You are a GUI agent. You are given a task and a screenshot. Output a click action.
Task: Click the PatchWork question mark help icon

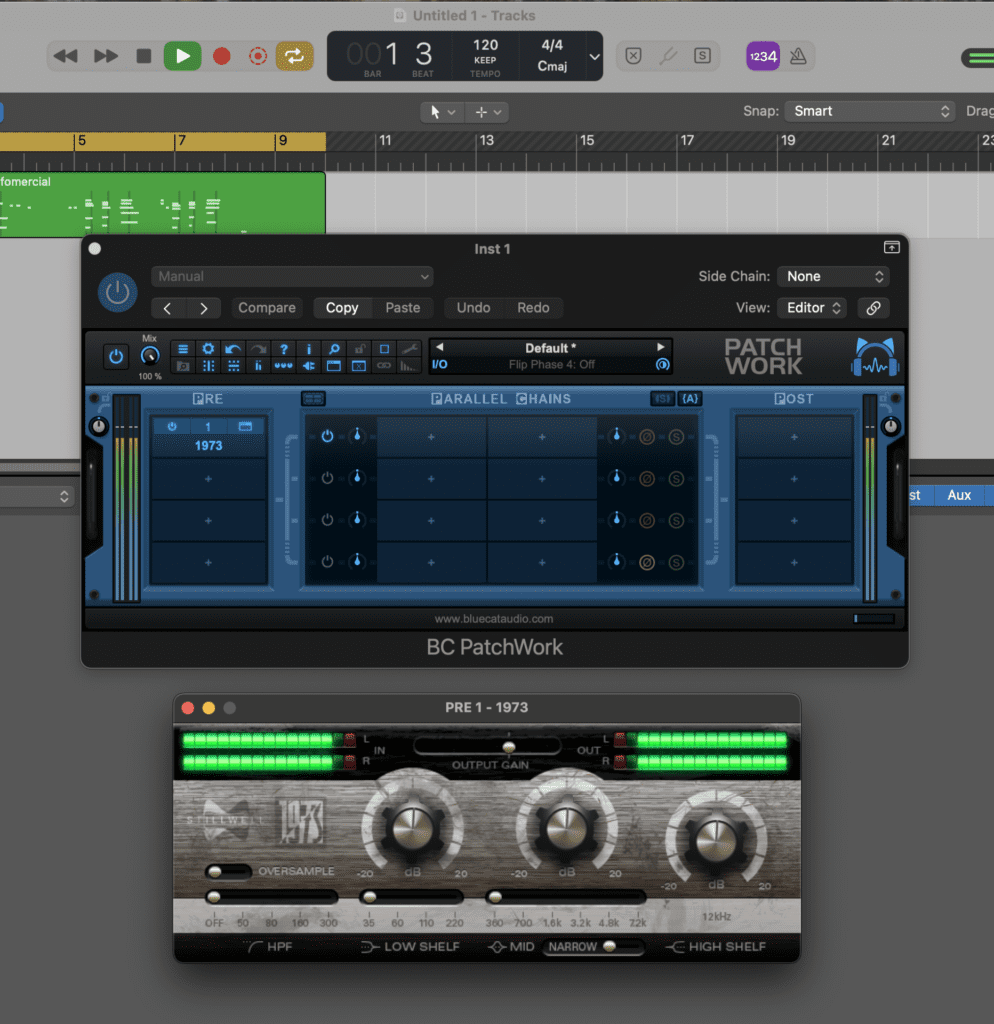click(x=283, y=349)
